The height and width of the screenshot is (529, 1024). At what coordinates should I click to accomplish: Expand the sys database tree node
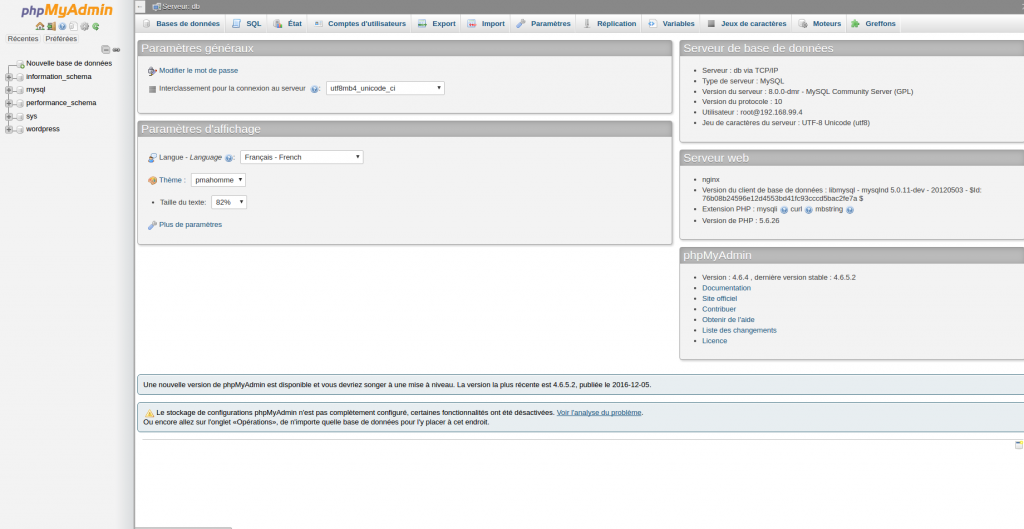coord(9,116)
